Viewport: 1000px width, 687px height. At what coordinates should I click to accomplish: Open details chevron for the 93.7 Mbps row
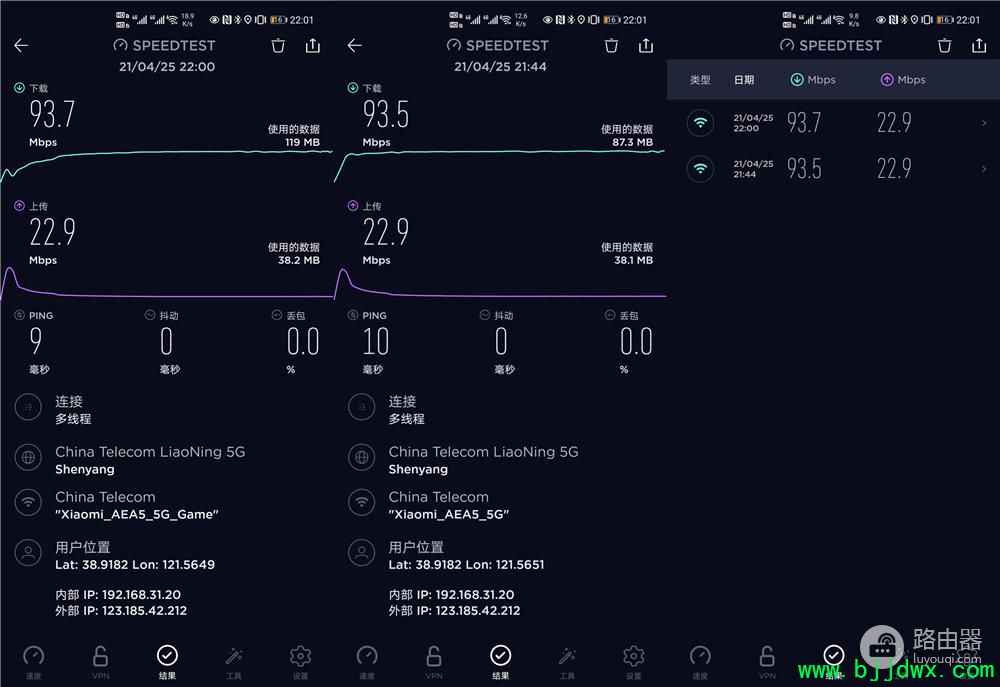coord(984,122)
